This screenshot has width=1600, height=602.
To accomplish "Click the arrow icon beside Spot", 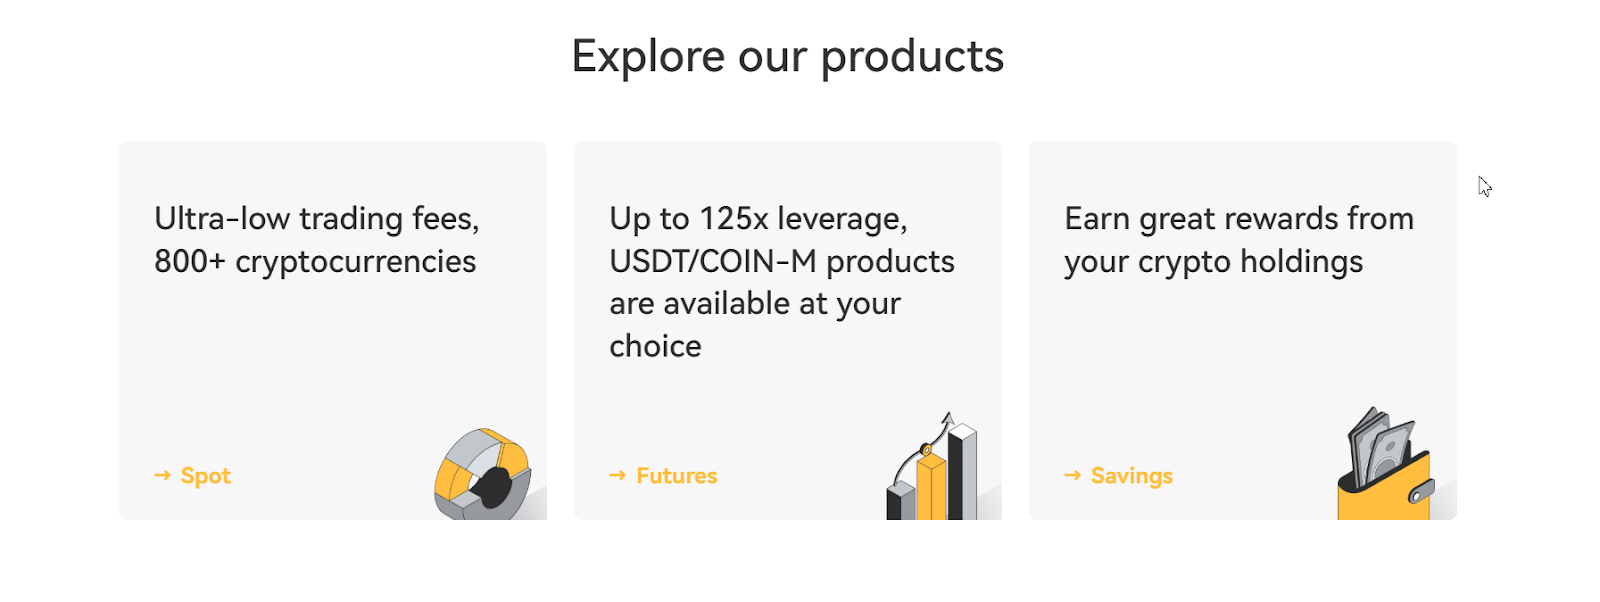I will point(162,475).
